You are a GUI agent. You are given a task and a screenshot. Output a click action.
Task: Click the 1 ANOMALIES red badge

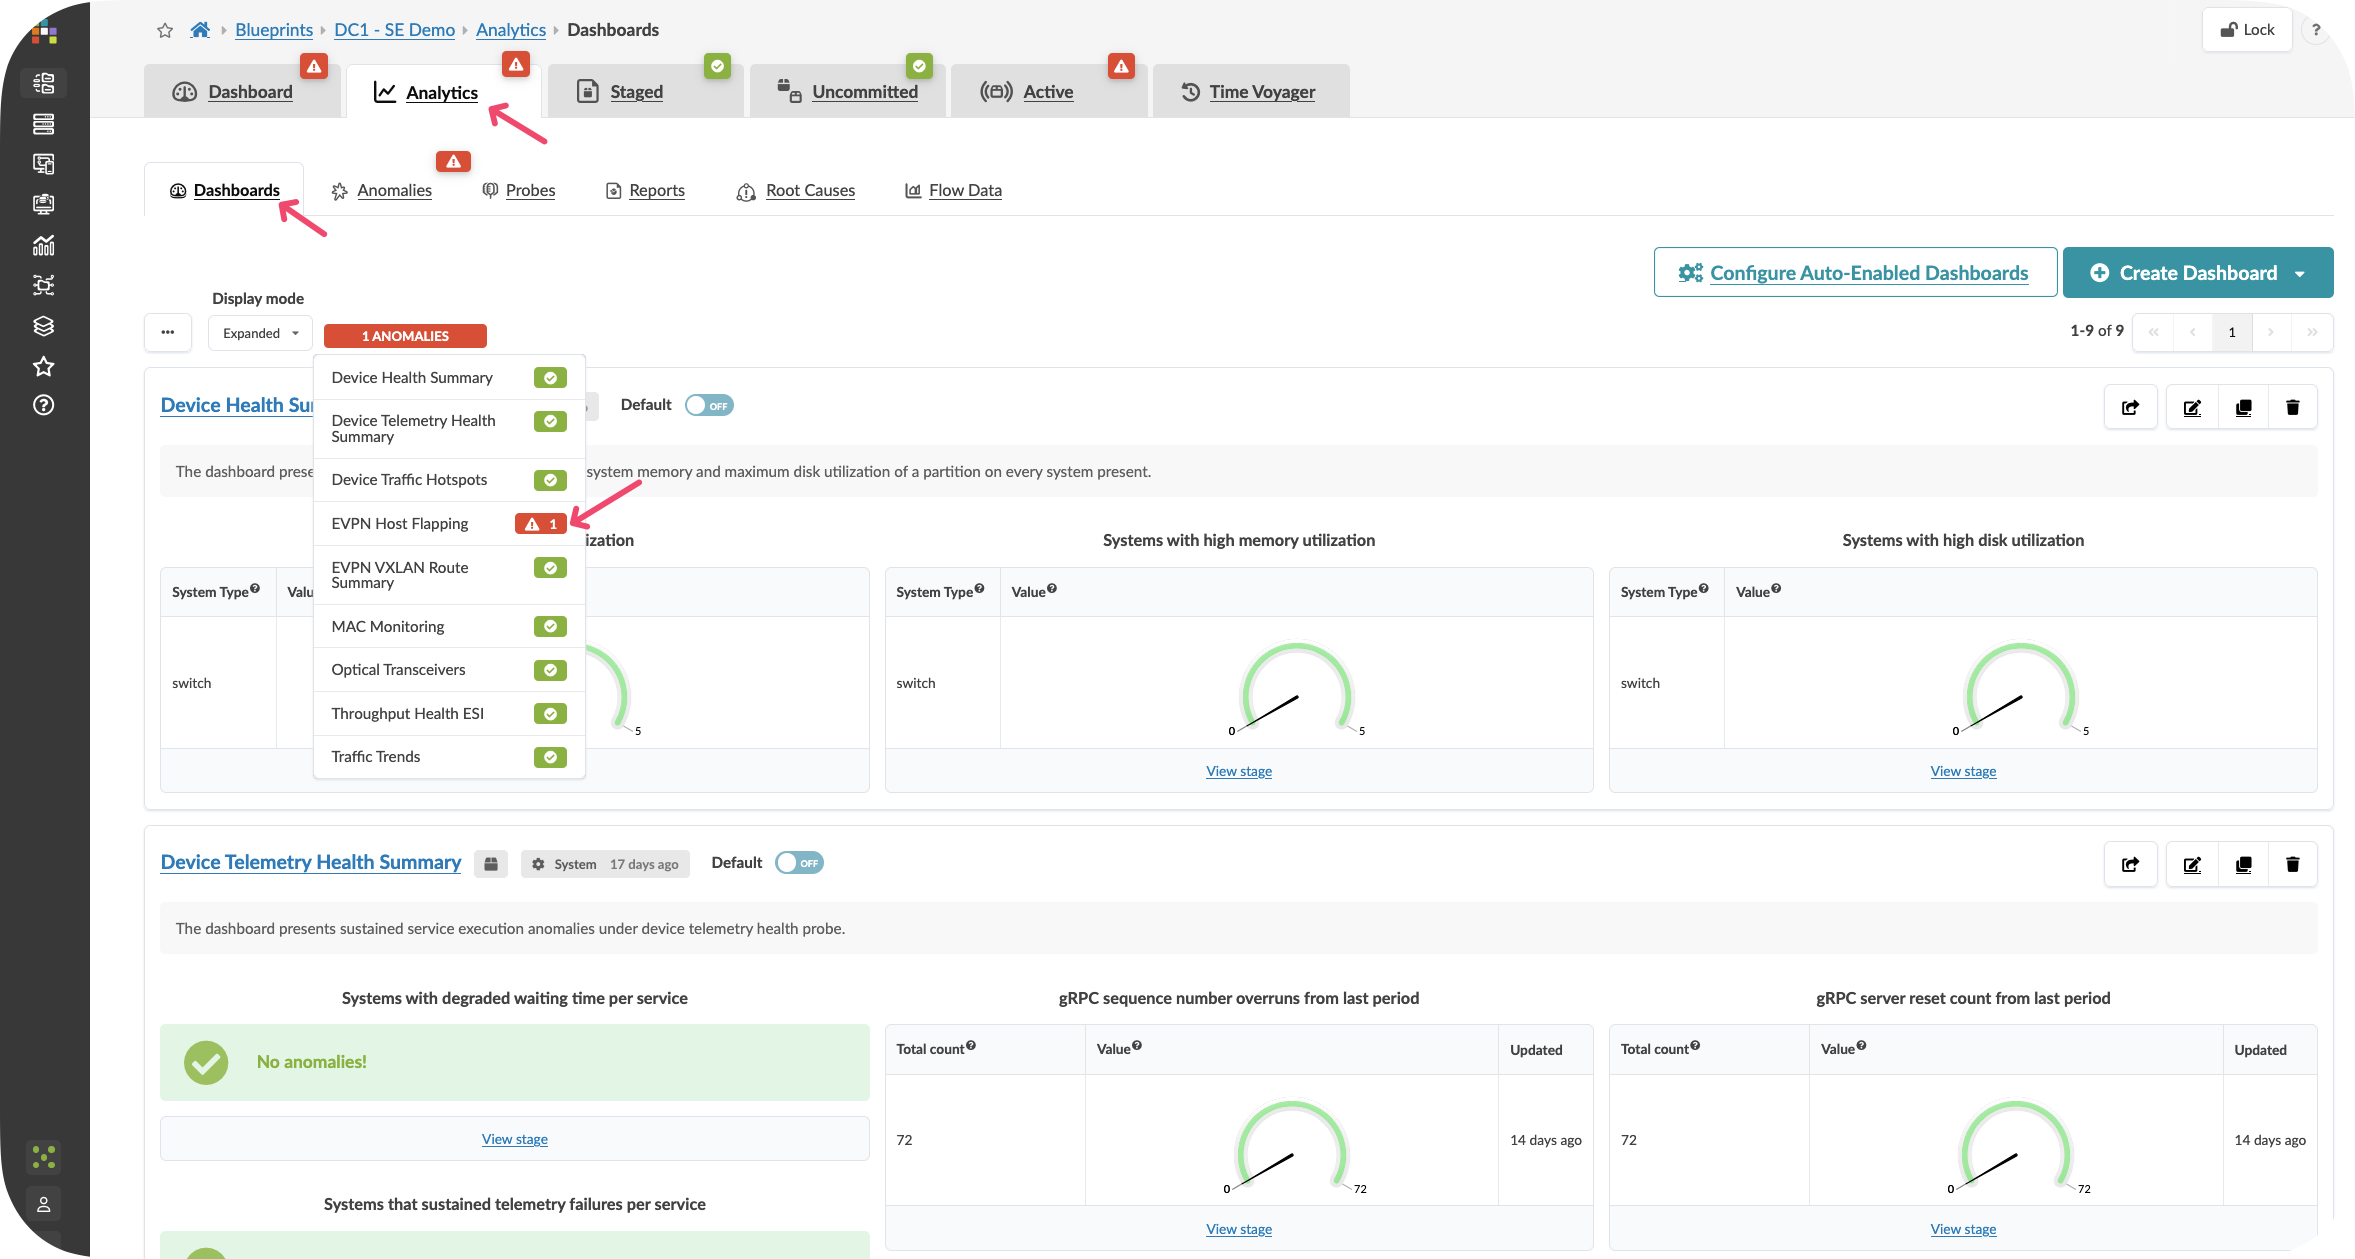[405, 336]
